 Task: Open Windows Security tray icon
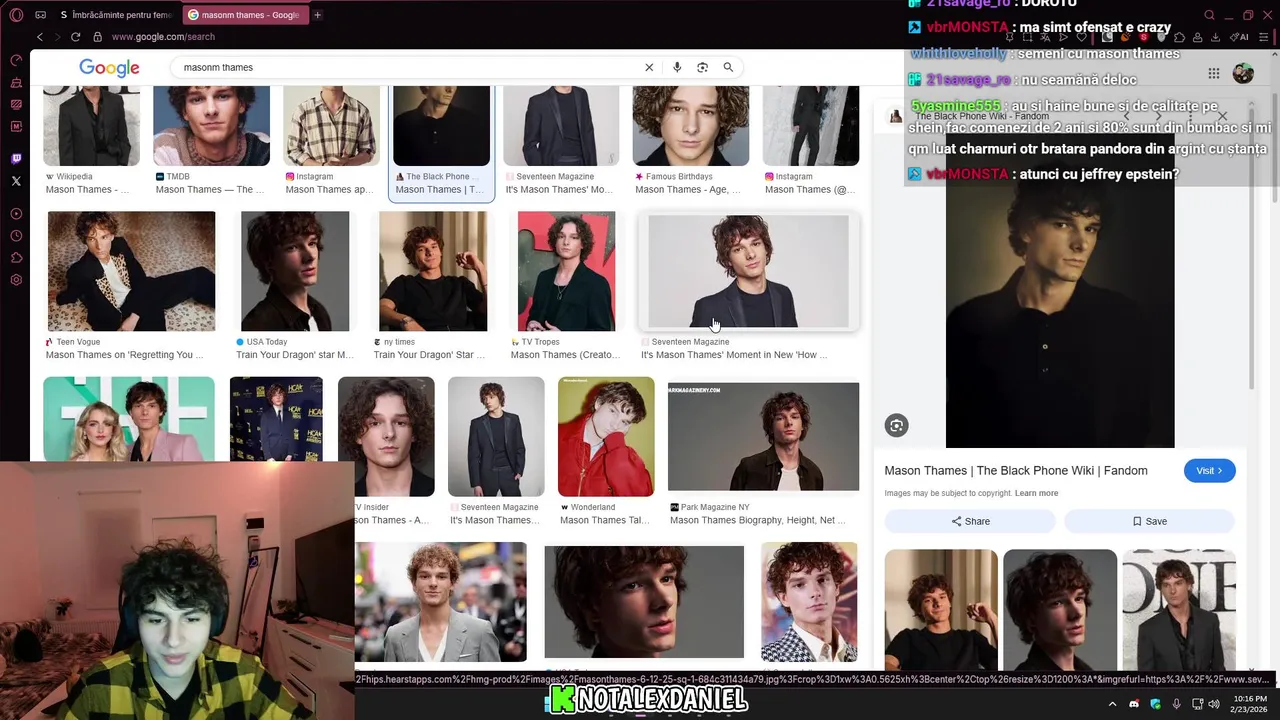coord(1155,704)
